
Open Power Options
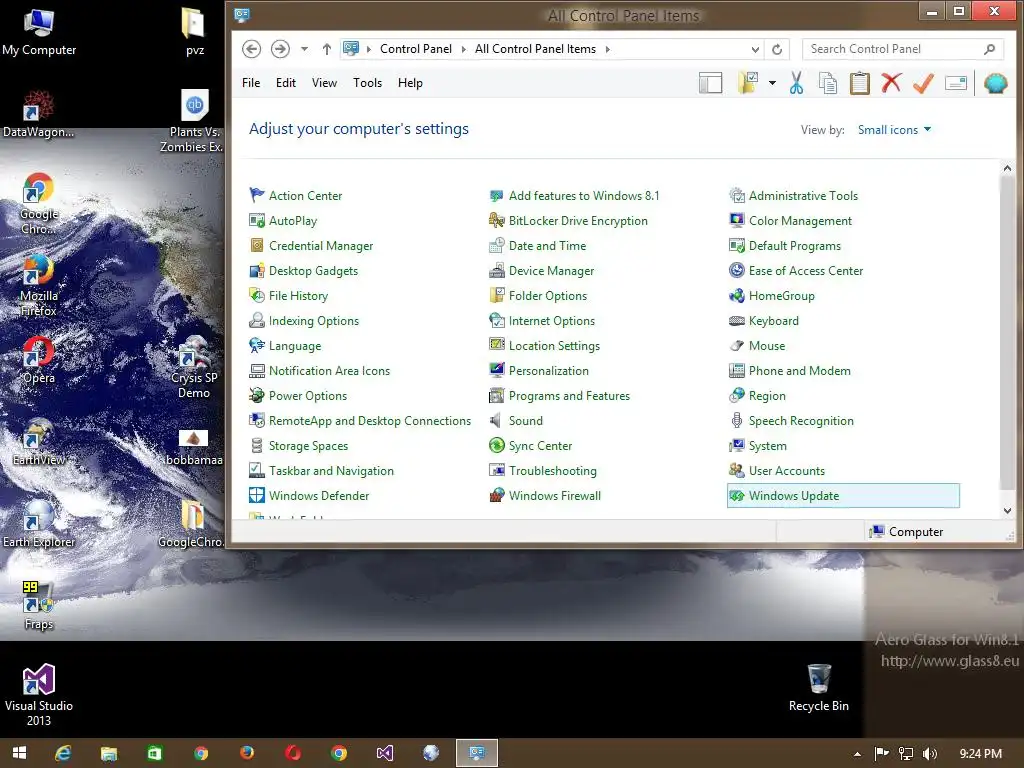coord(298,396)
